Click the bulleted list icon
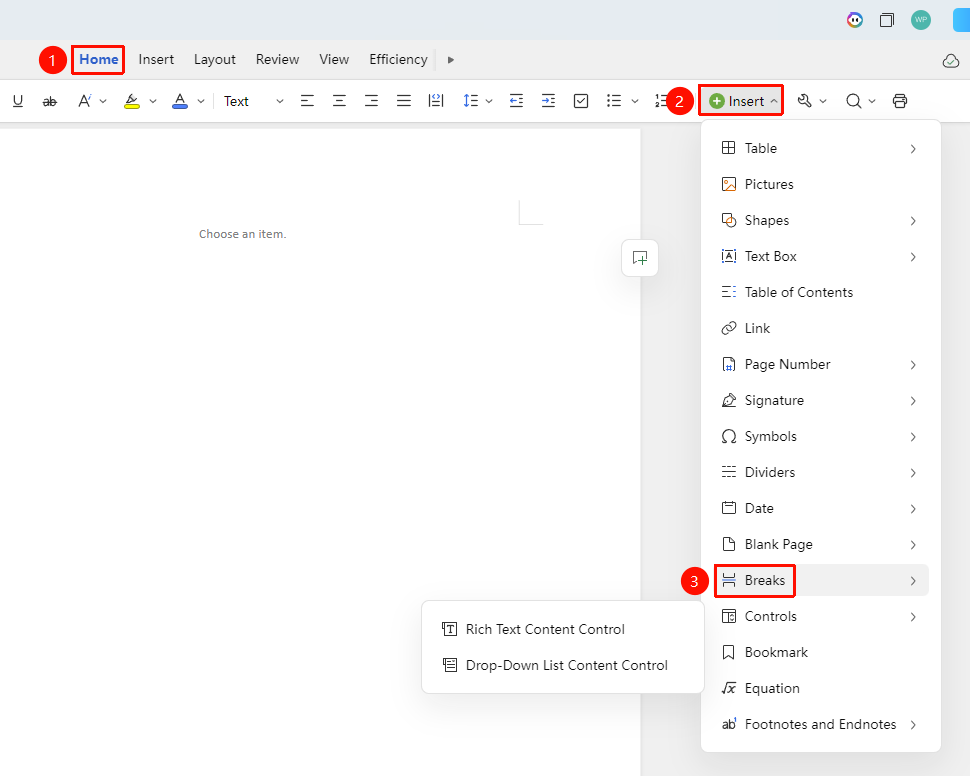 click(614, 101)
